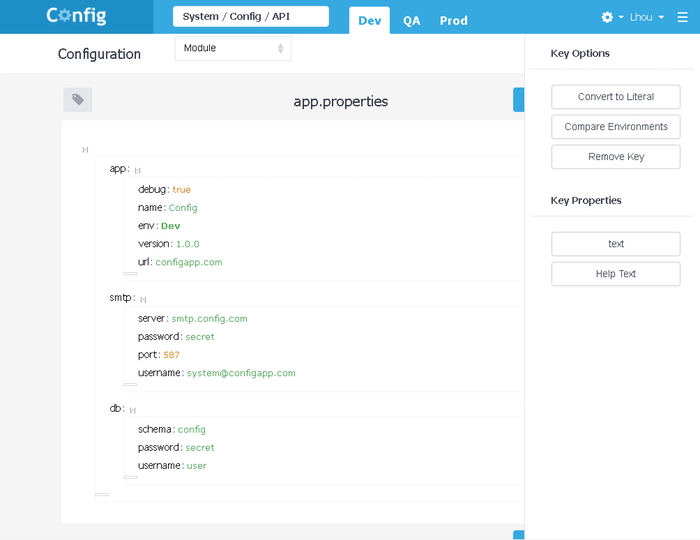This screenshot has height=540, width=700.
Task: Open the Module dropdown
Action: 233,48
